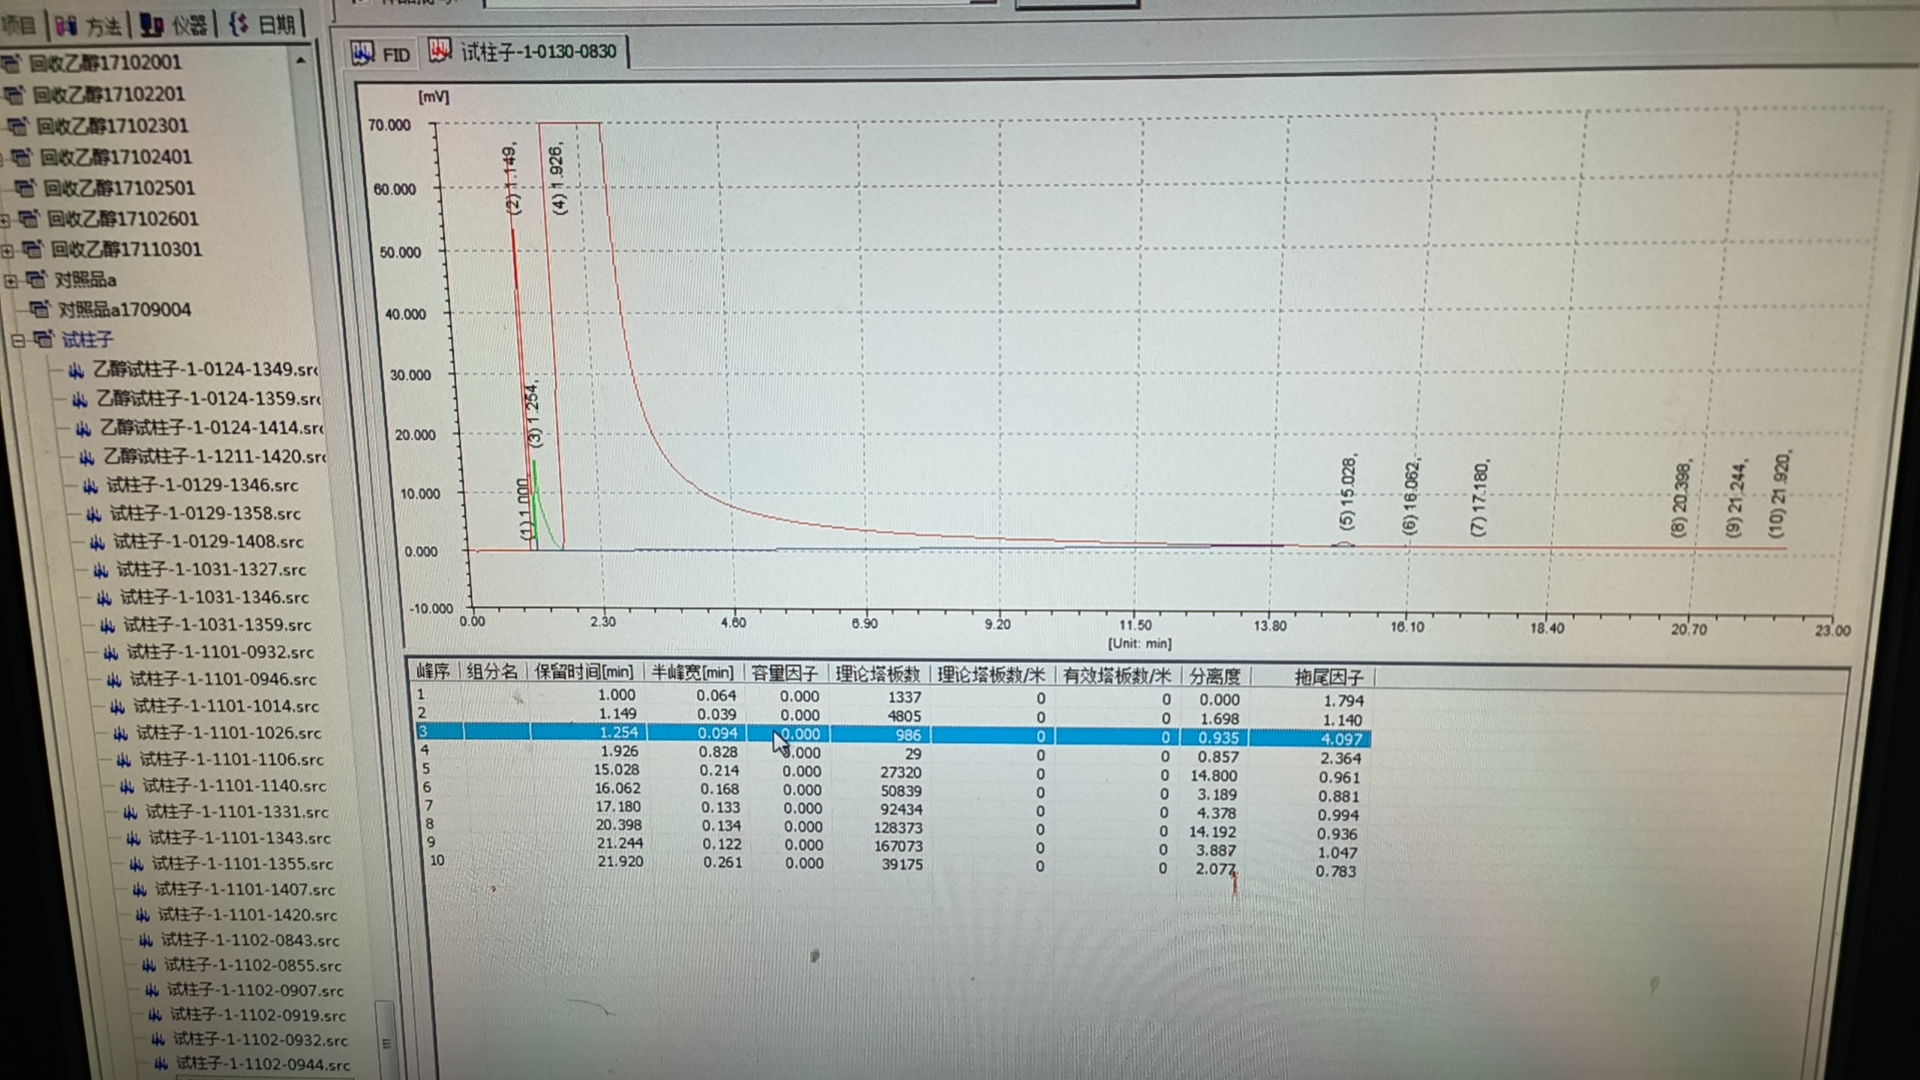Click the 保留时间[min] column header

pos(583,672)
